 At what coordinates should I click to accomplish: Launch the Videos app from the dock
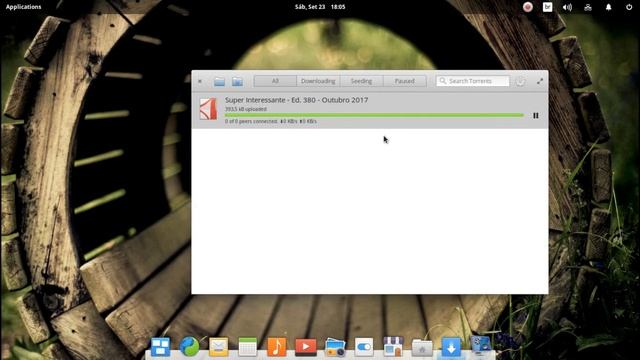[305, 347]
